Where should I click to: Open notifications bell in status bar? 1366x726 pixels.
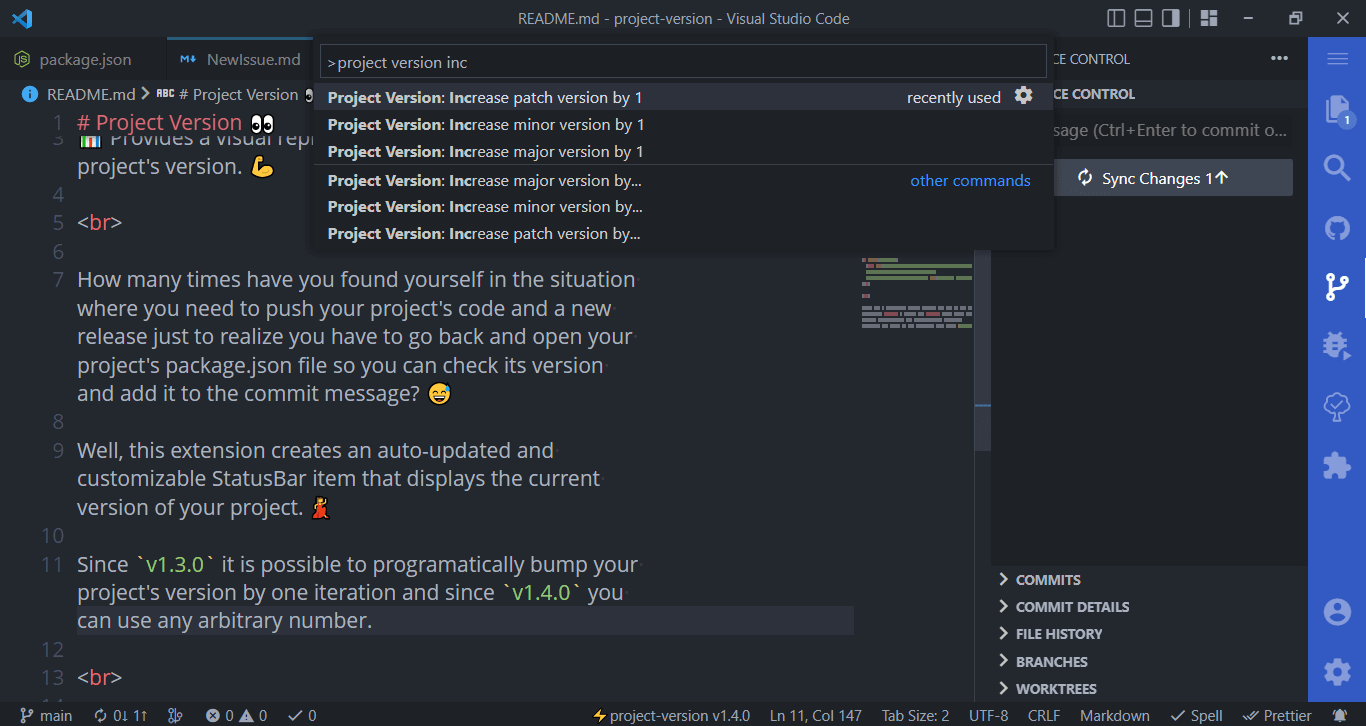click(1340, 715)
